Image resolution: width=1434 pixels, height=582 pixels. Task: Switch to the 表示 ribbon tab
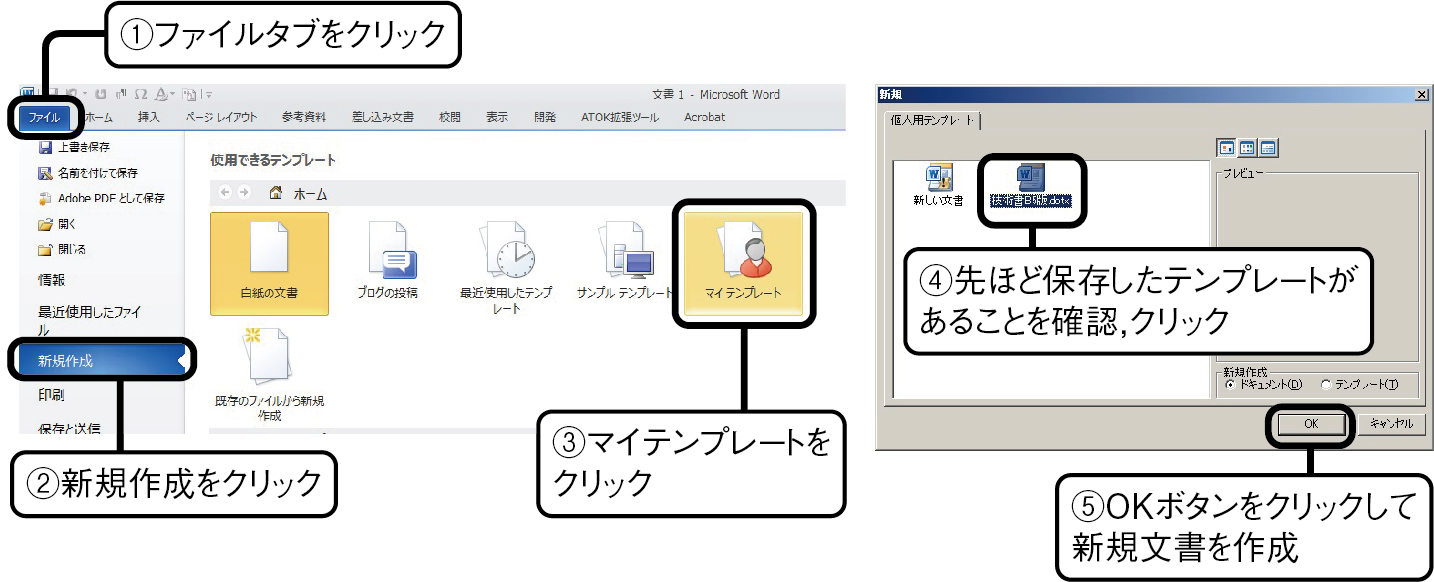pos(497,118)
